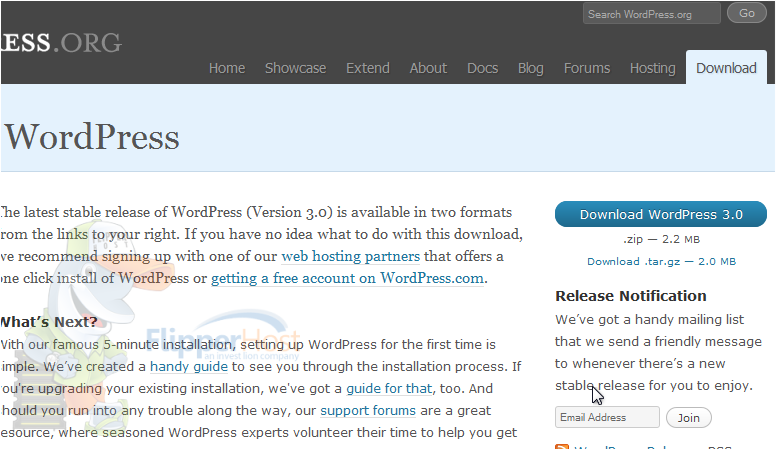This screenshot has width=776, height=450.
Task: Click into the Email Address field
Action: (x=607, y=417)
